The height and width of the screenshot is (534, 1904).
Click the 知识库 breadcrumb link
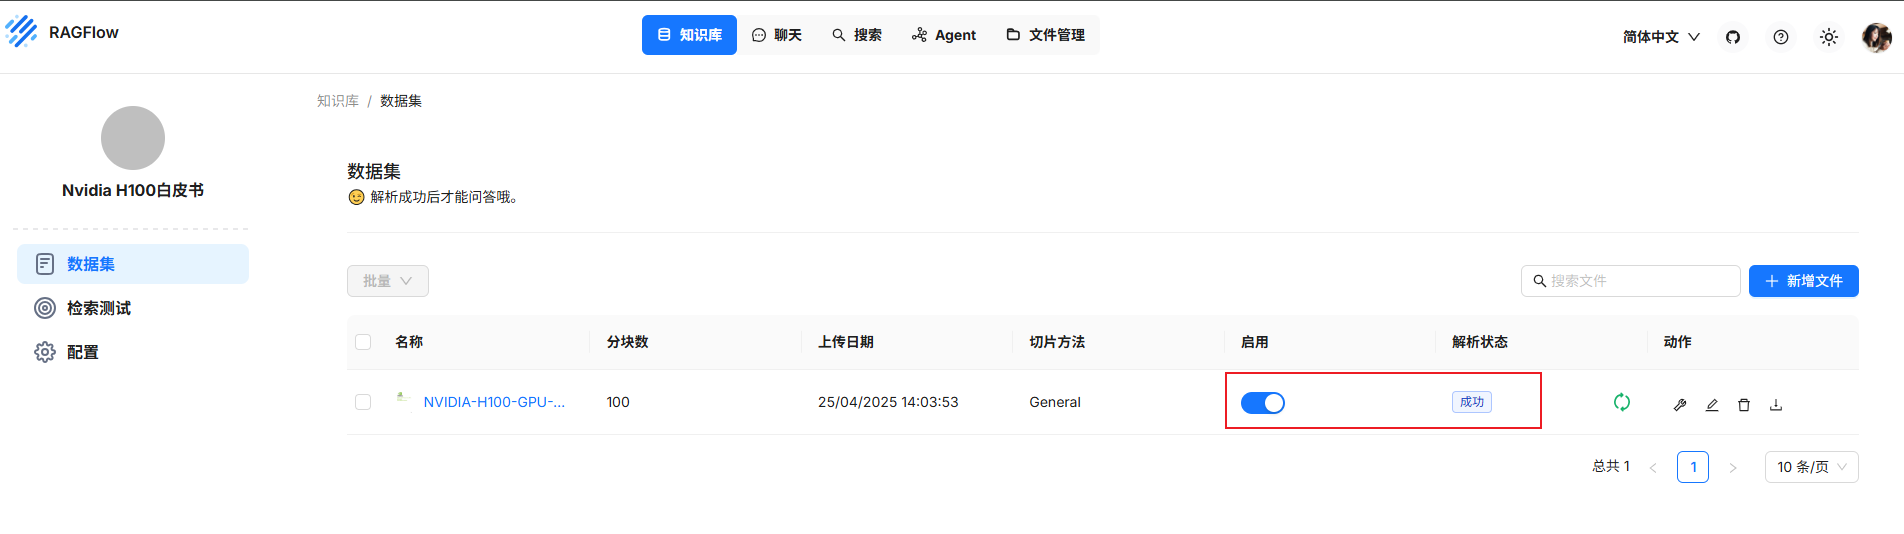(x=338, y=101)
